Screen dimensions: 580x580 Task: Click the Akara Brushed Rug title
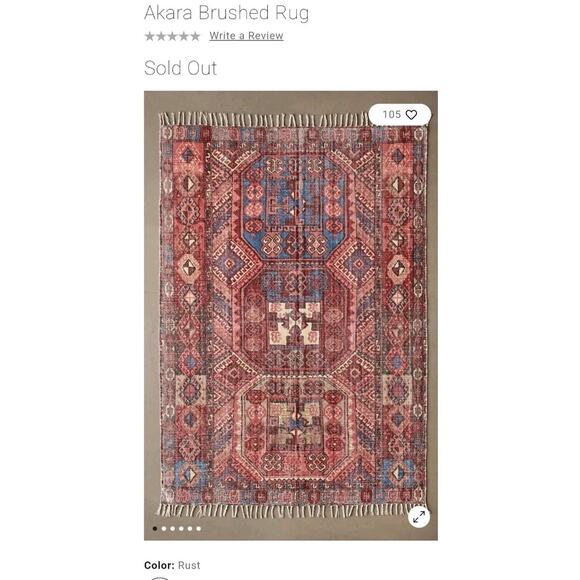(226, 13)
